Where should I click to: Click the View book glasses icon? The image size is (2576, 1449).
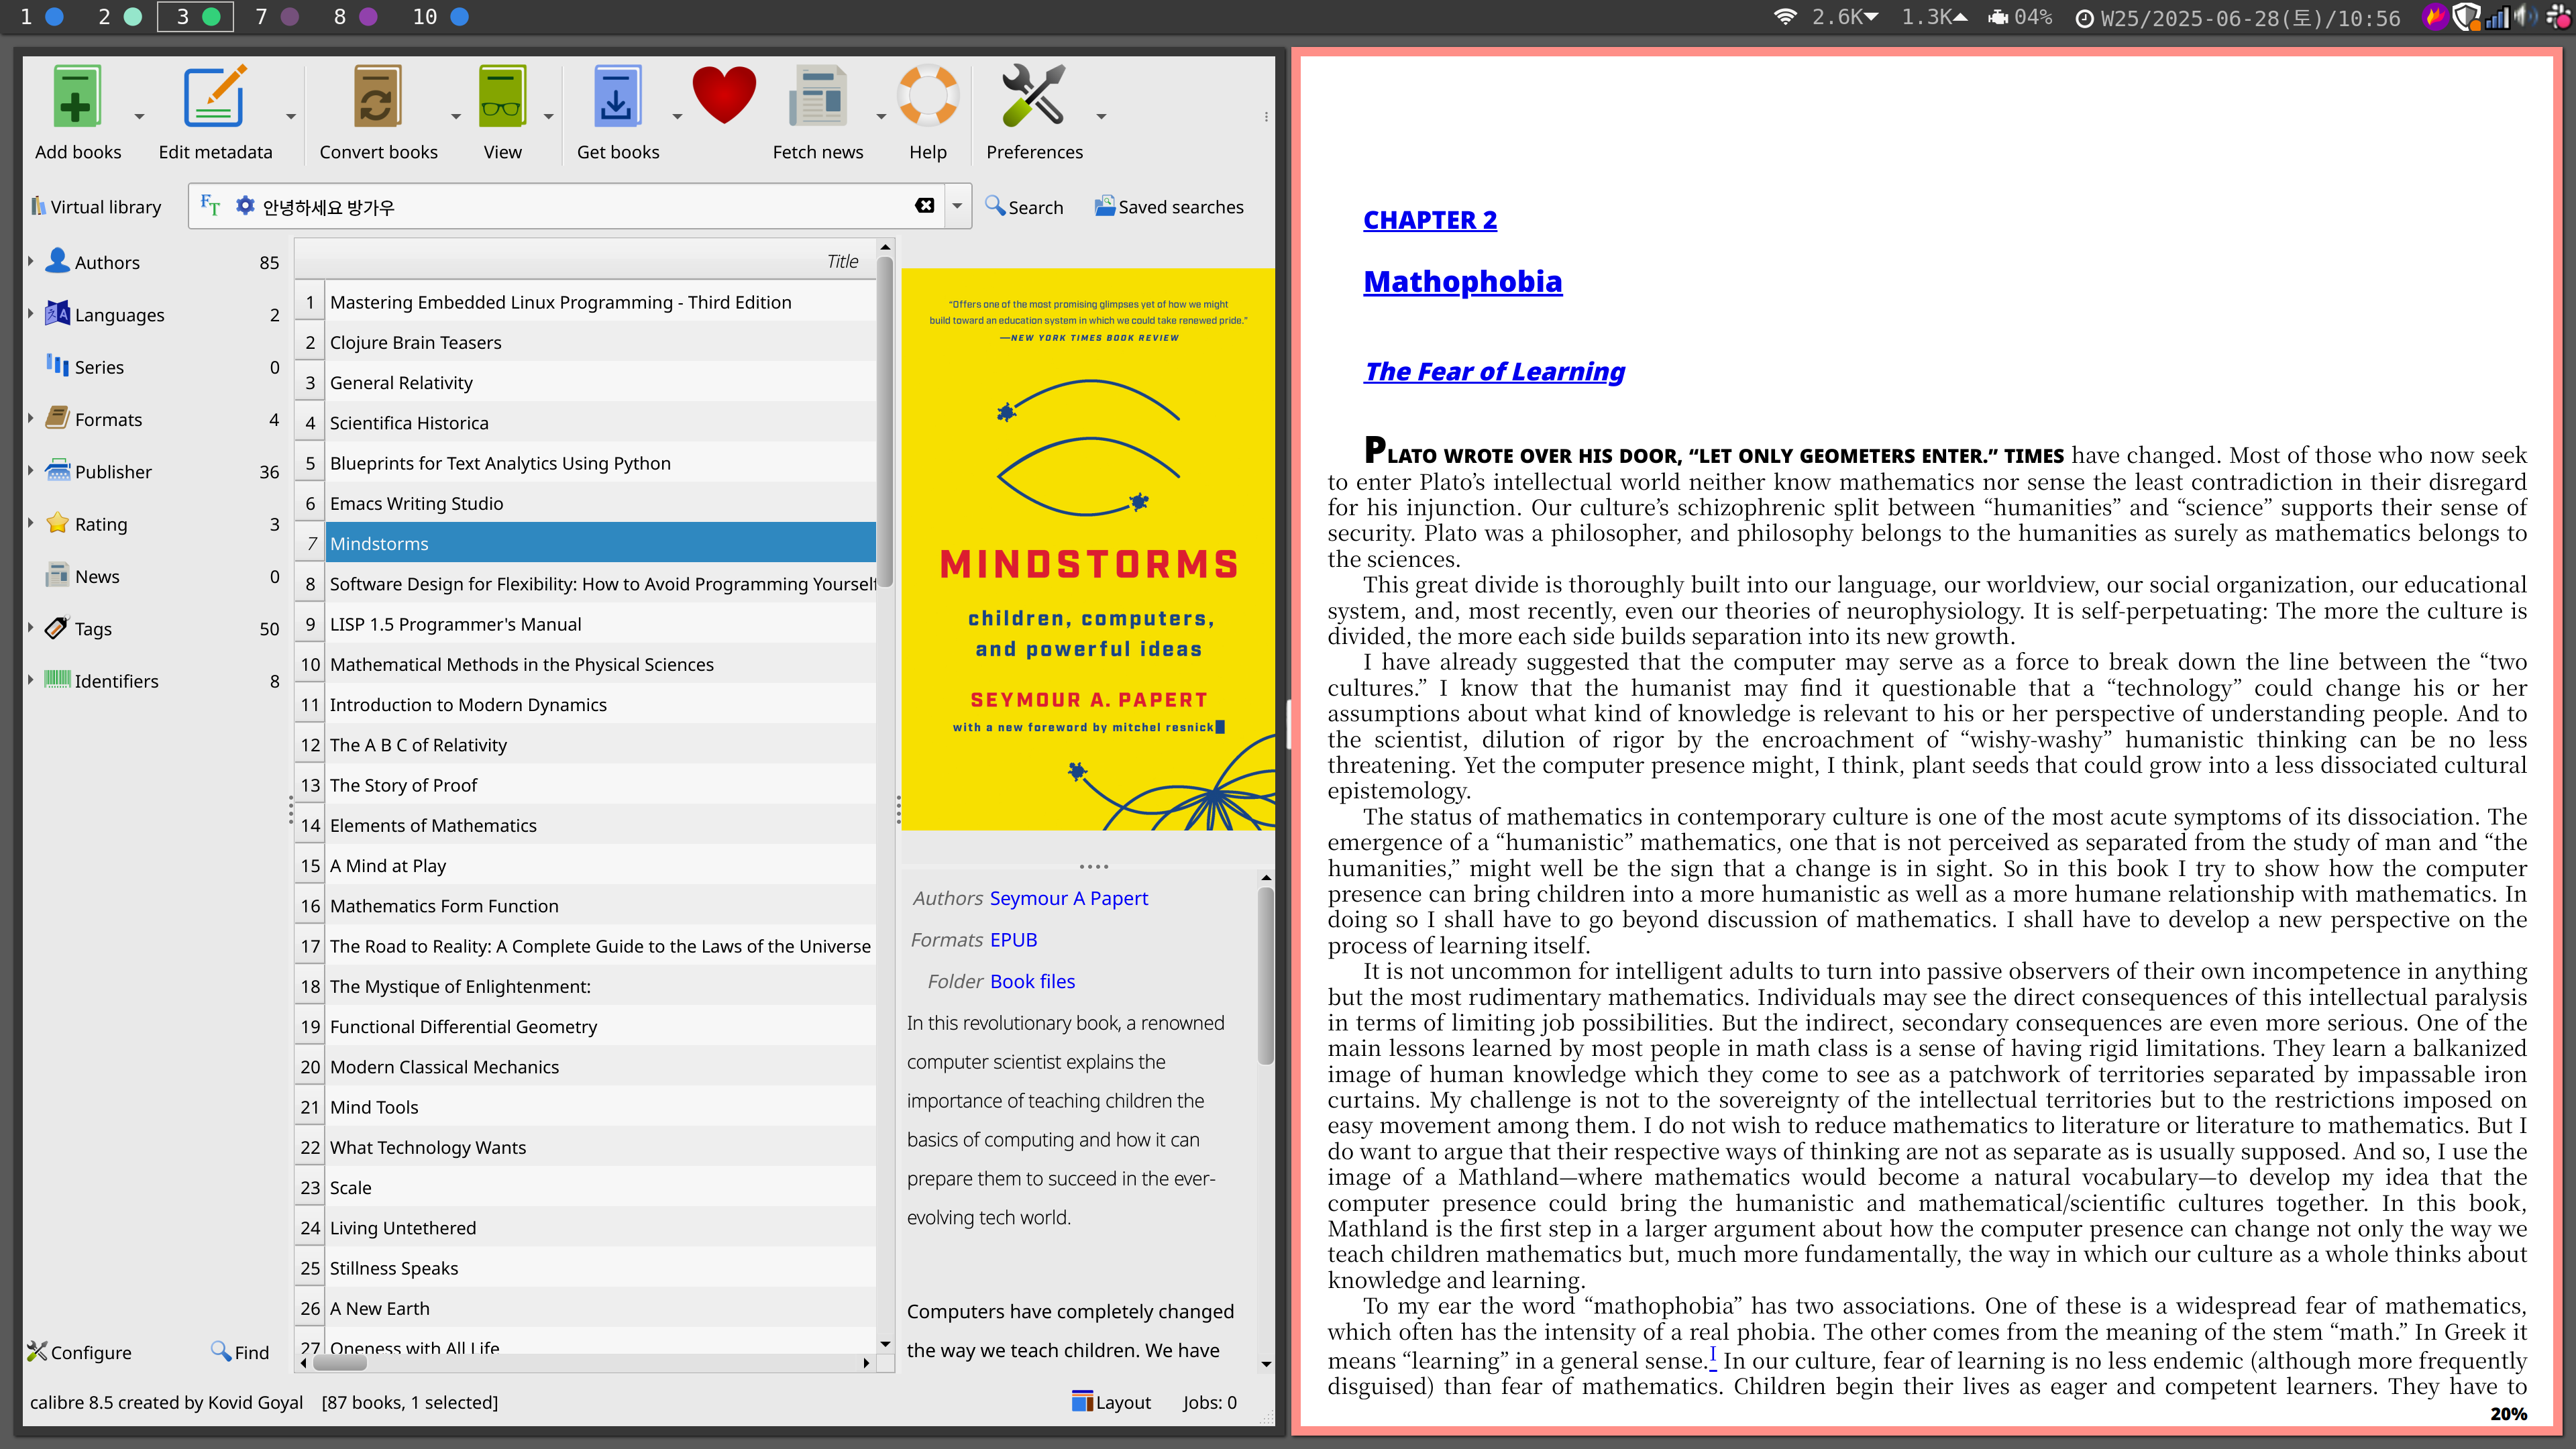tap(502, 97)
